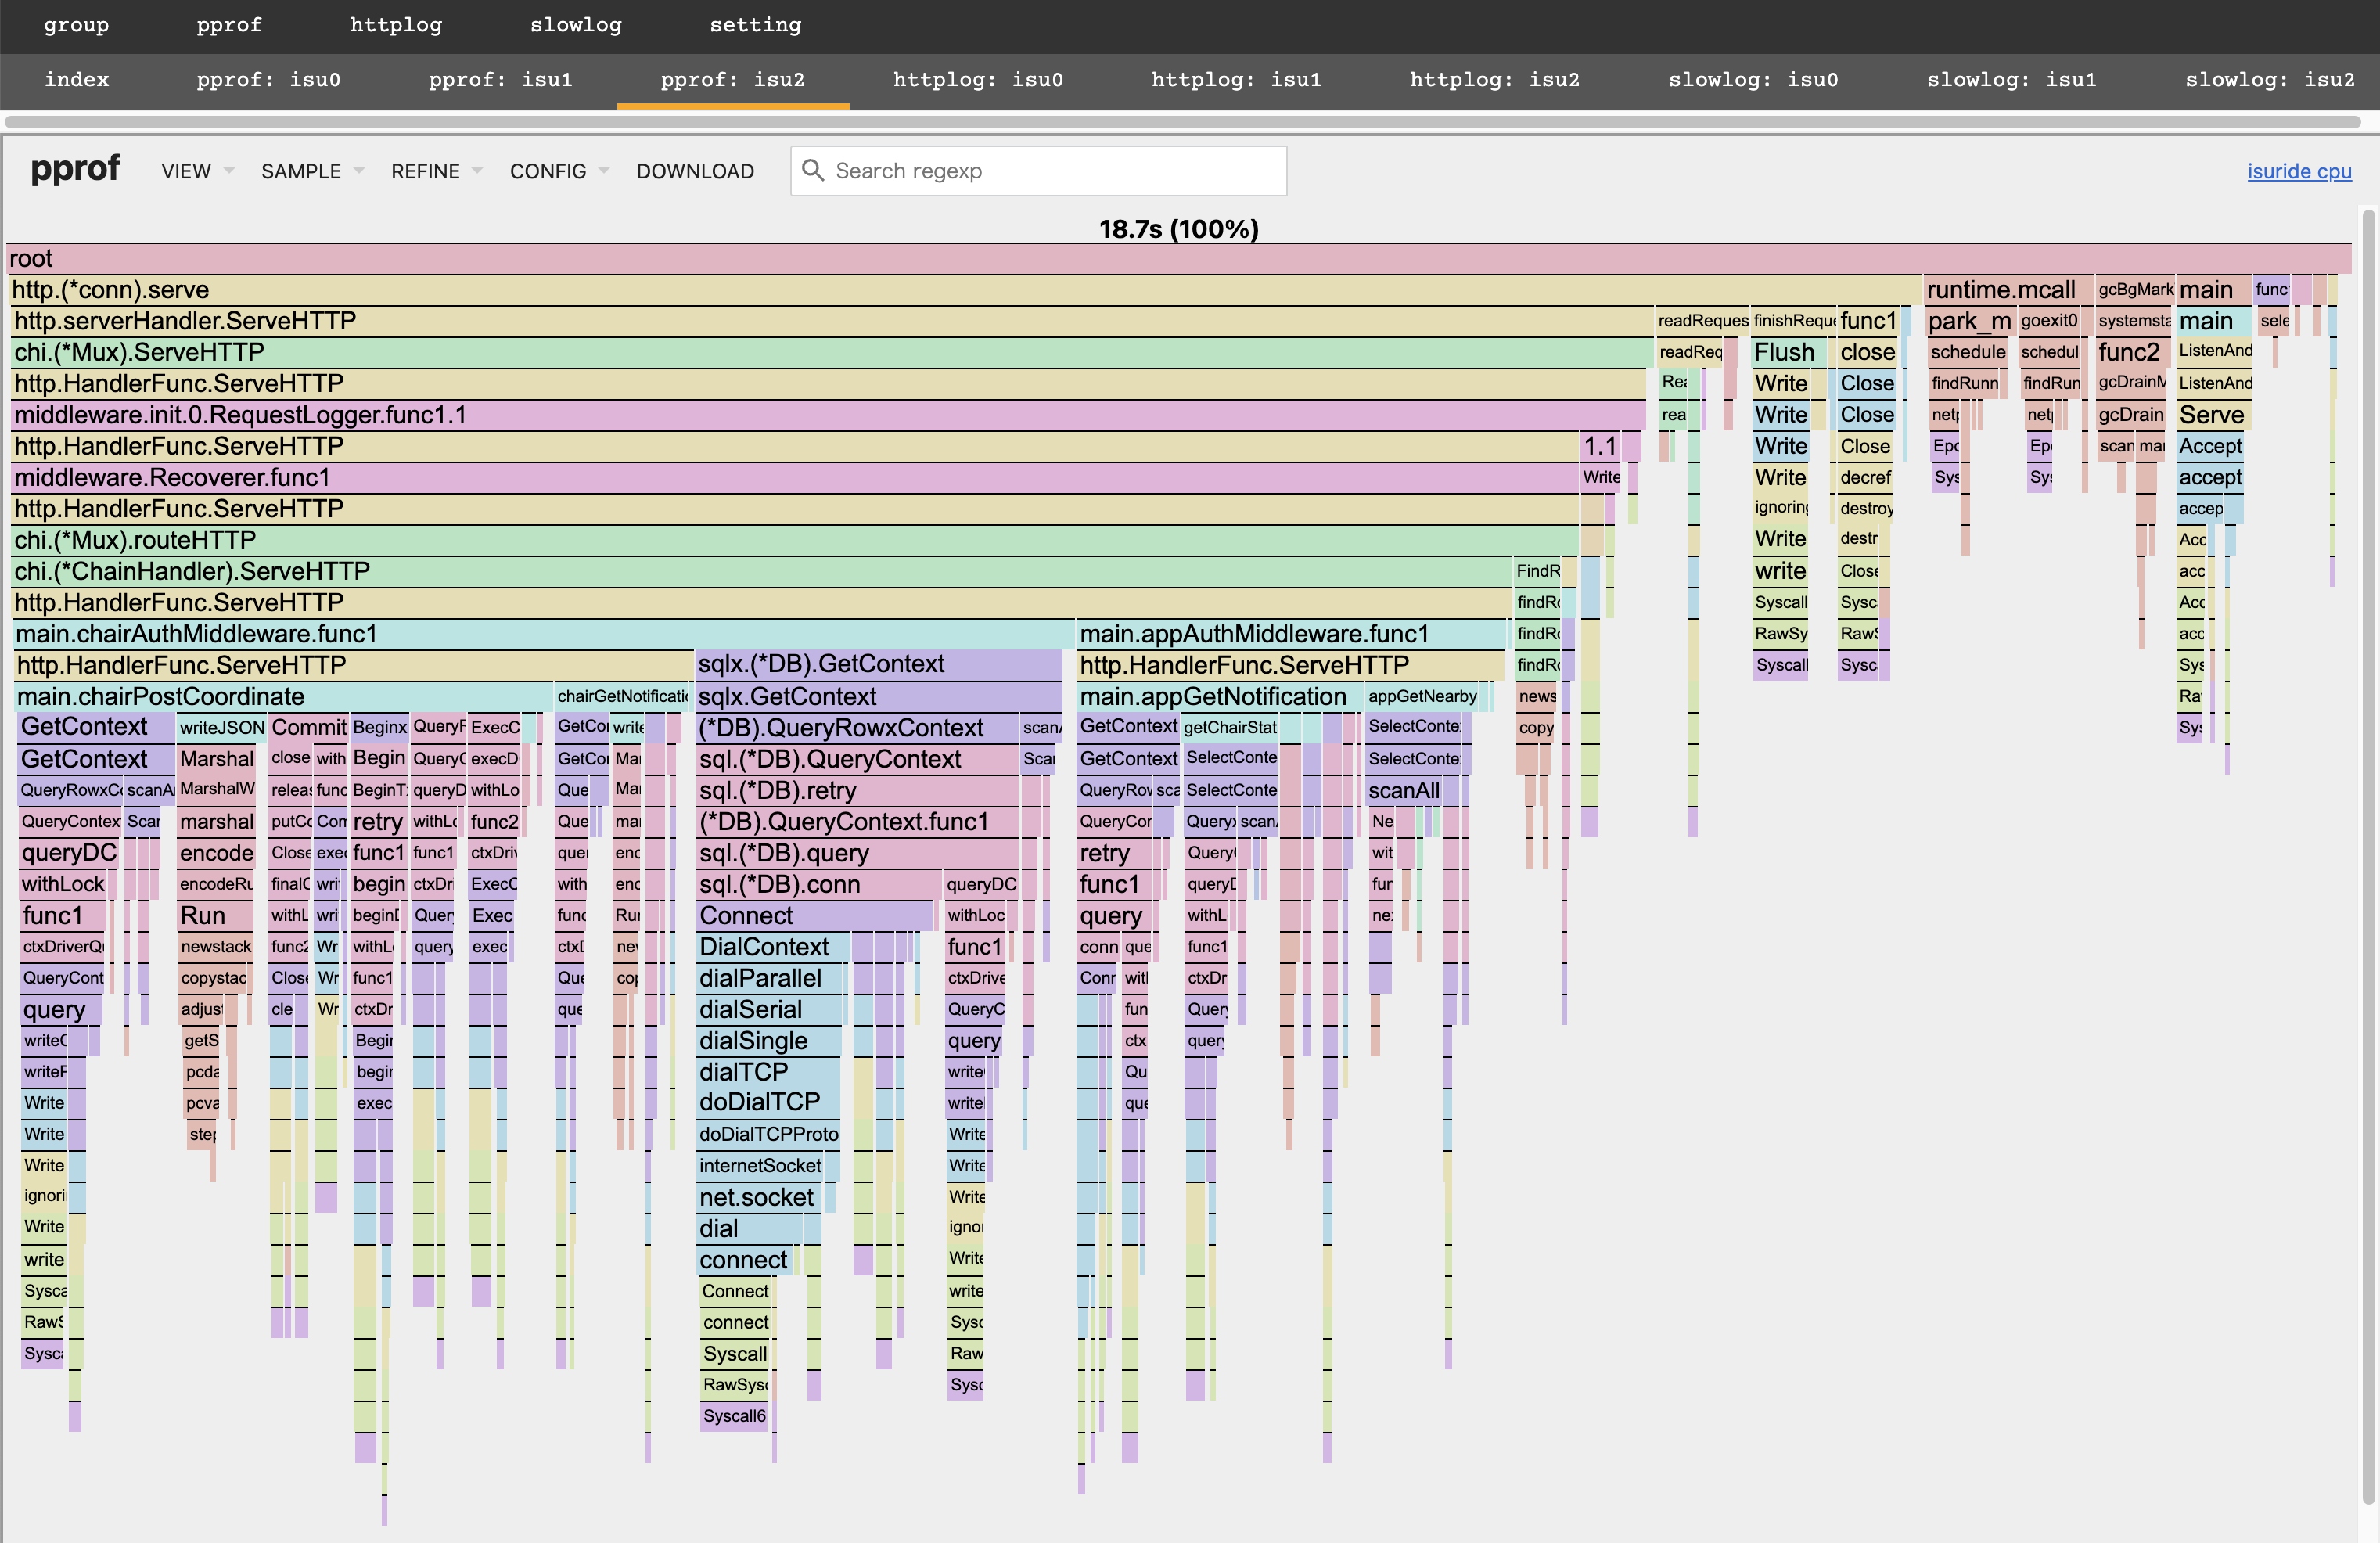
Task: Select the DialContext frame
Action: (773, 947)
